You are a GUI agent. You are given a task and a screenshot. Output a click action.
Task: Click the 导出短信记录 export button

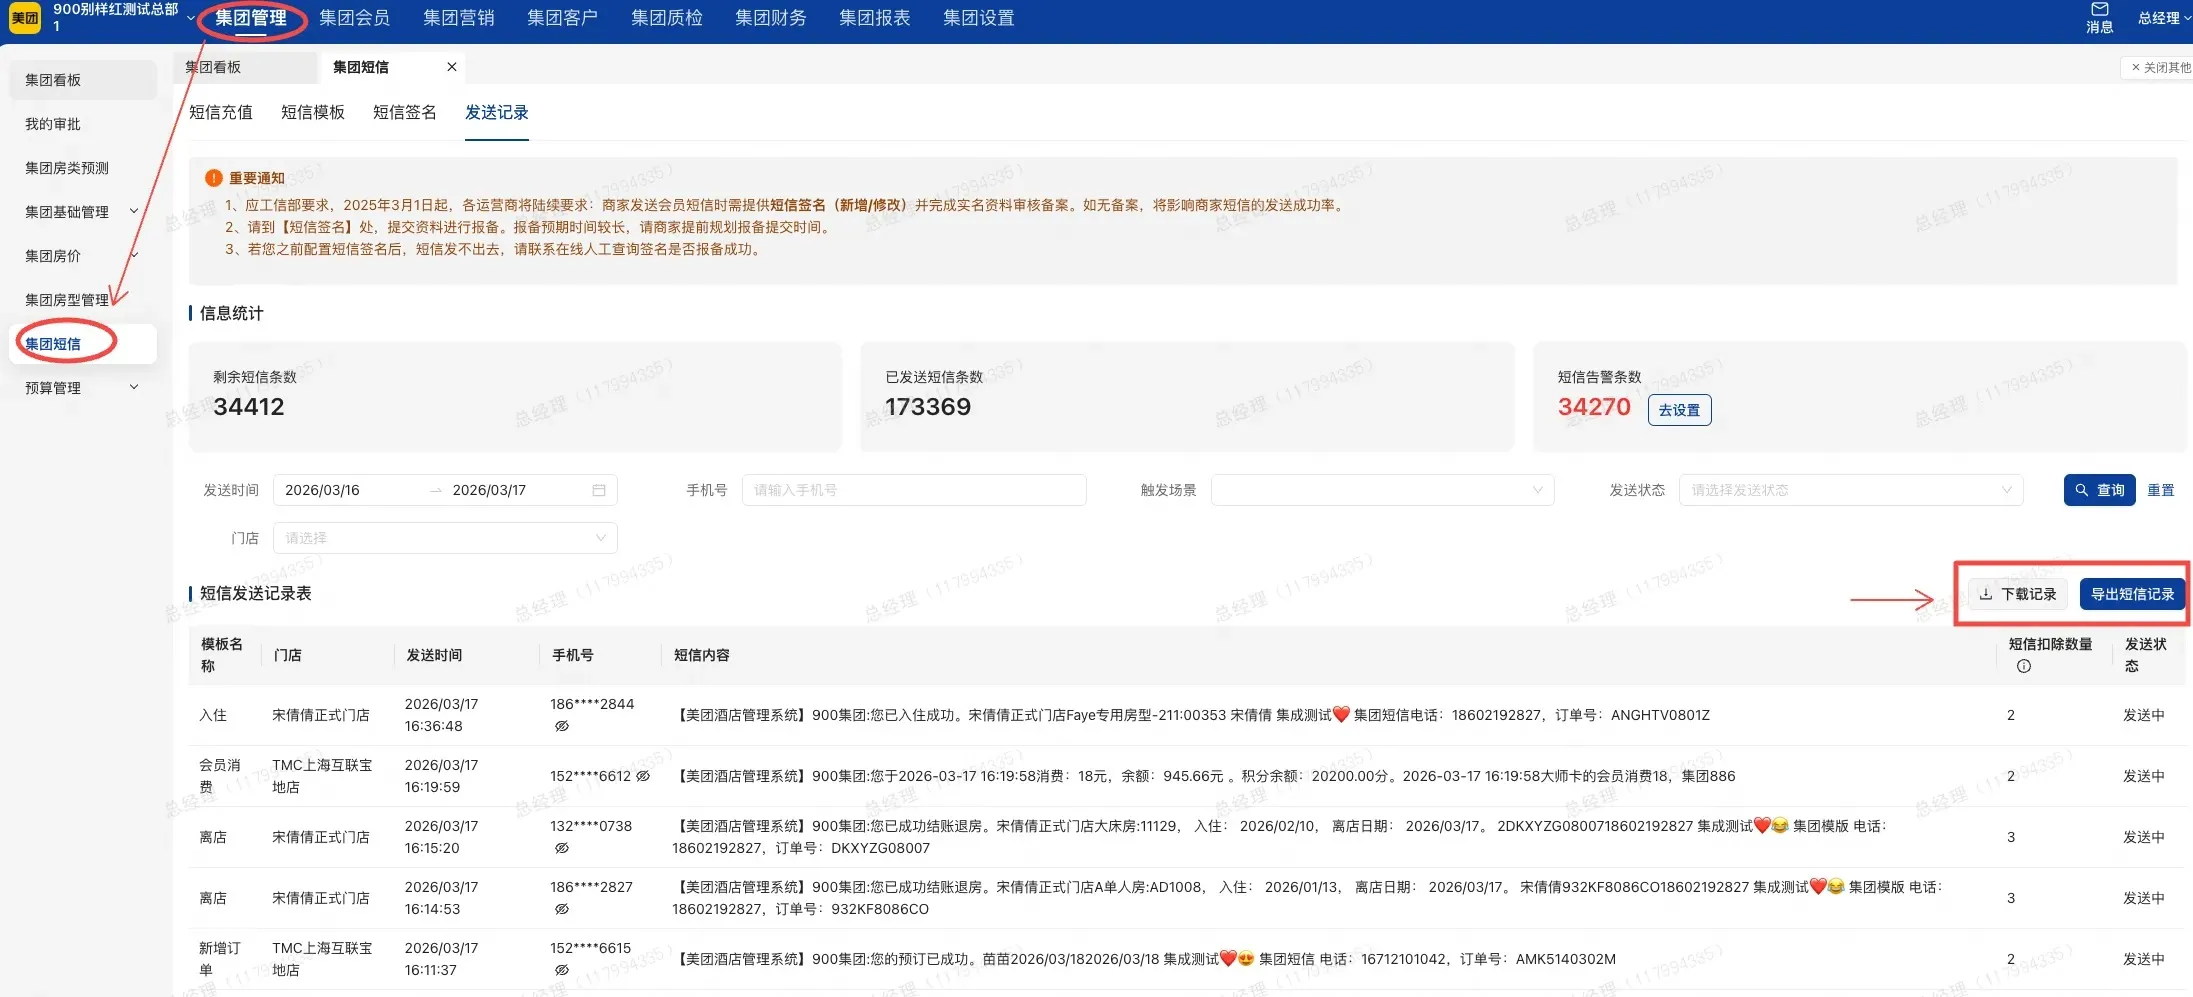[2132, 593]
